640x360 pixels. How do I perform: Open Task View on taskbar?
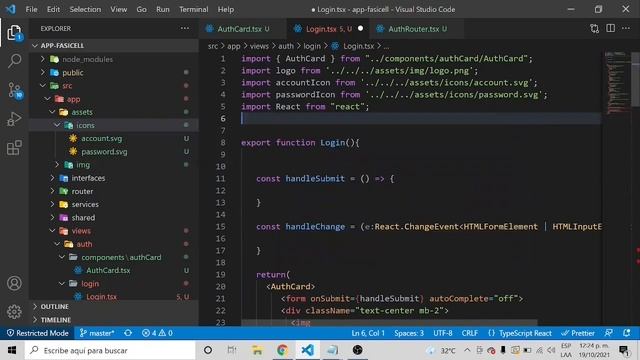click(x=231, y=350)
